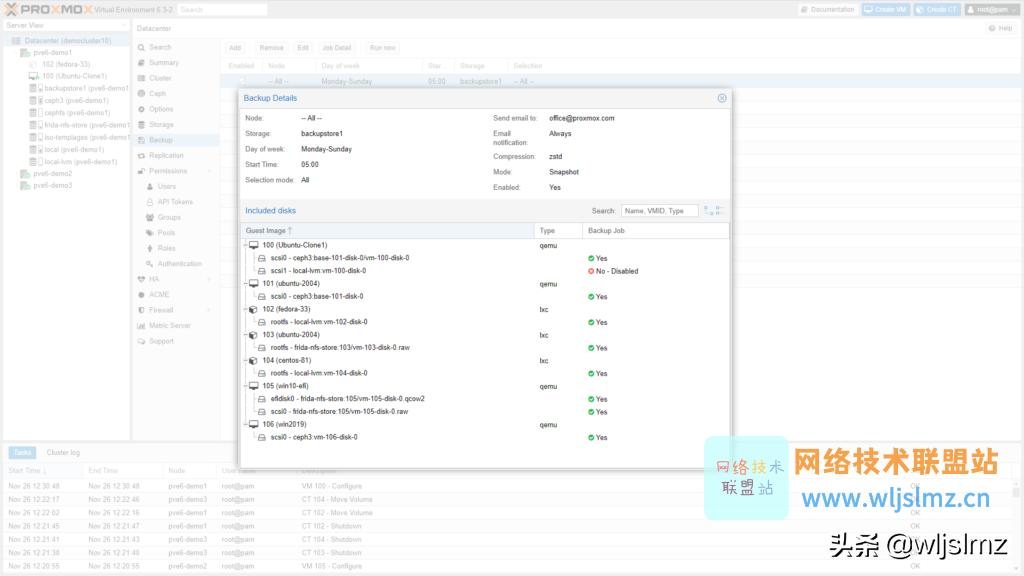Open the API Tokens menu item
The width and height of the screenshot is (1024, 576).
click(174, 202)
